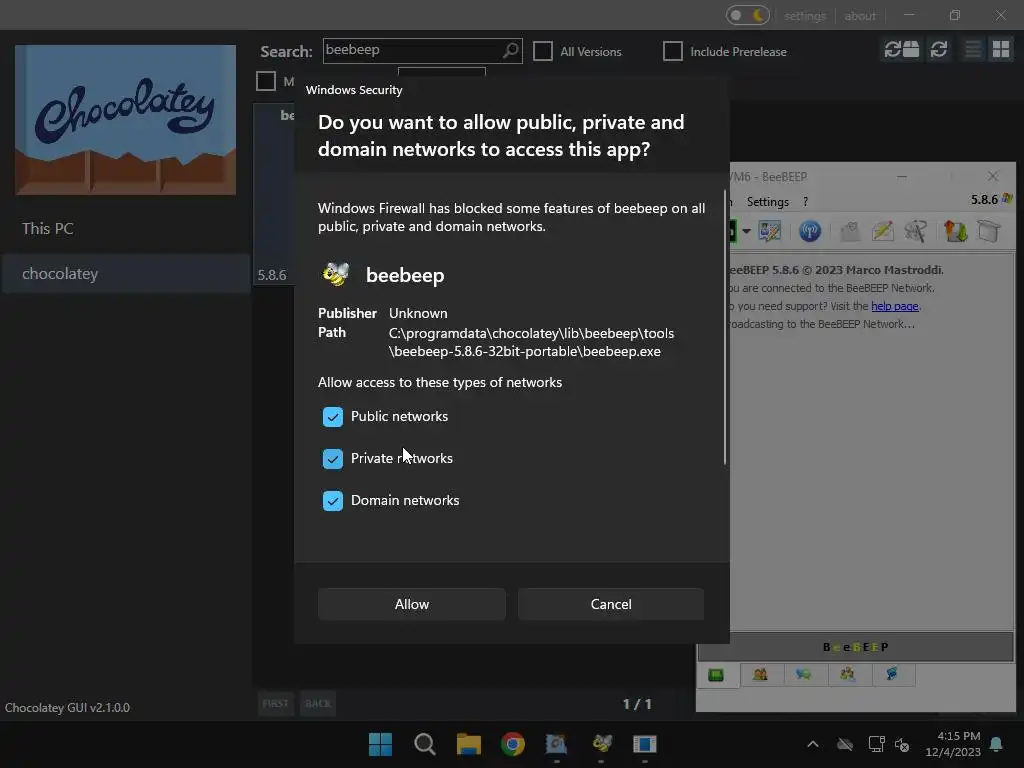The image size is (1024, 768).
Task: Open the notification bell in taskbar
Action: pos(997,744)
